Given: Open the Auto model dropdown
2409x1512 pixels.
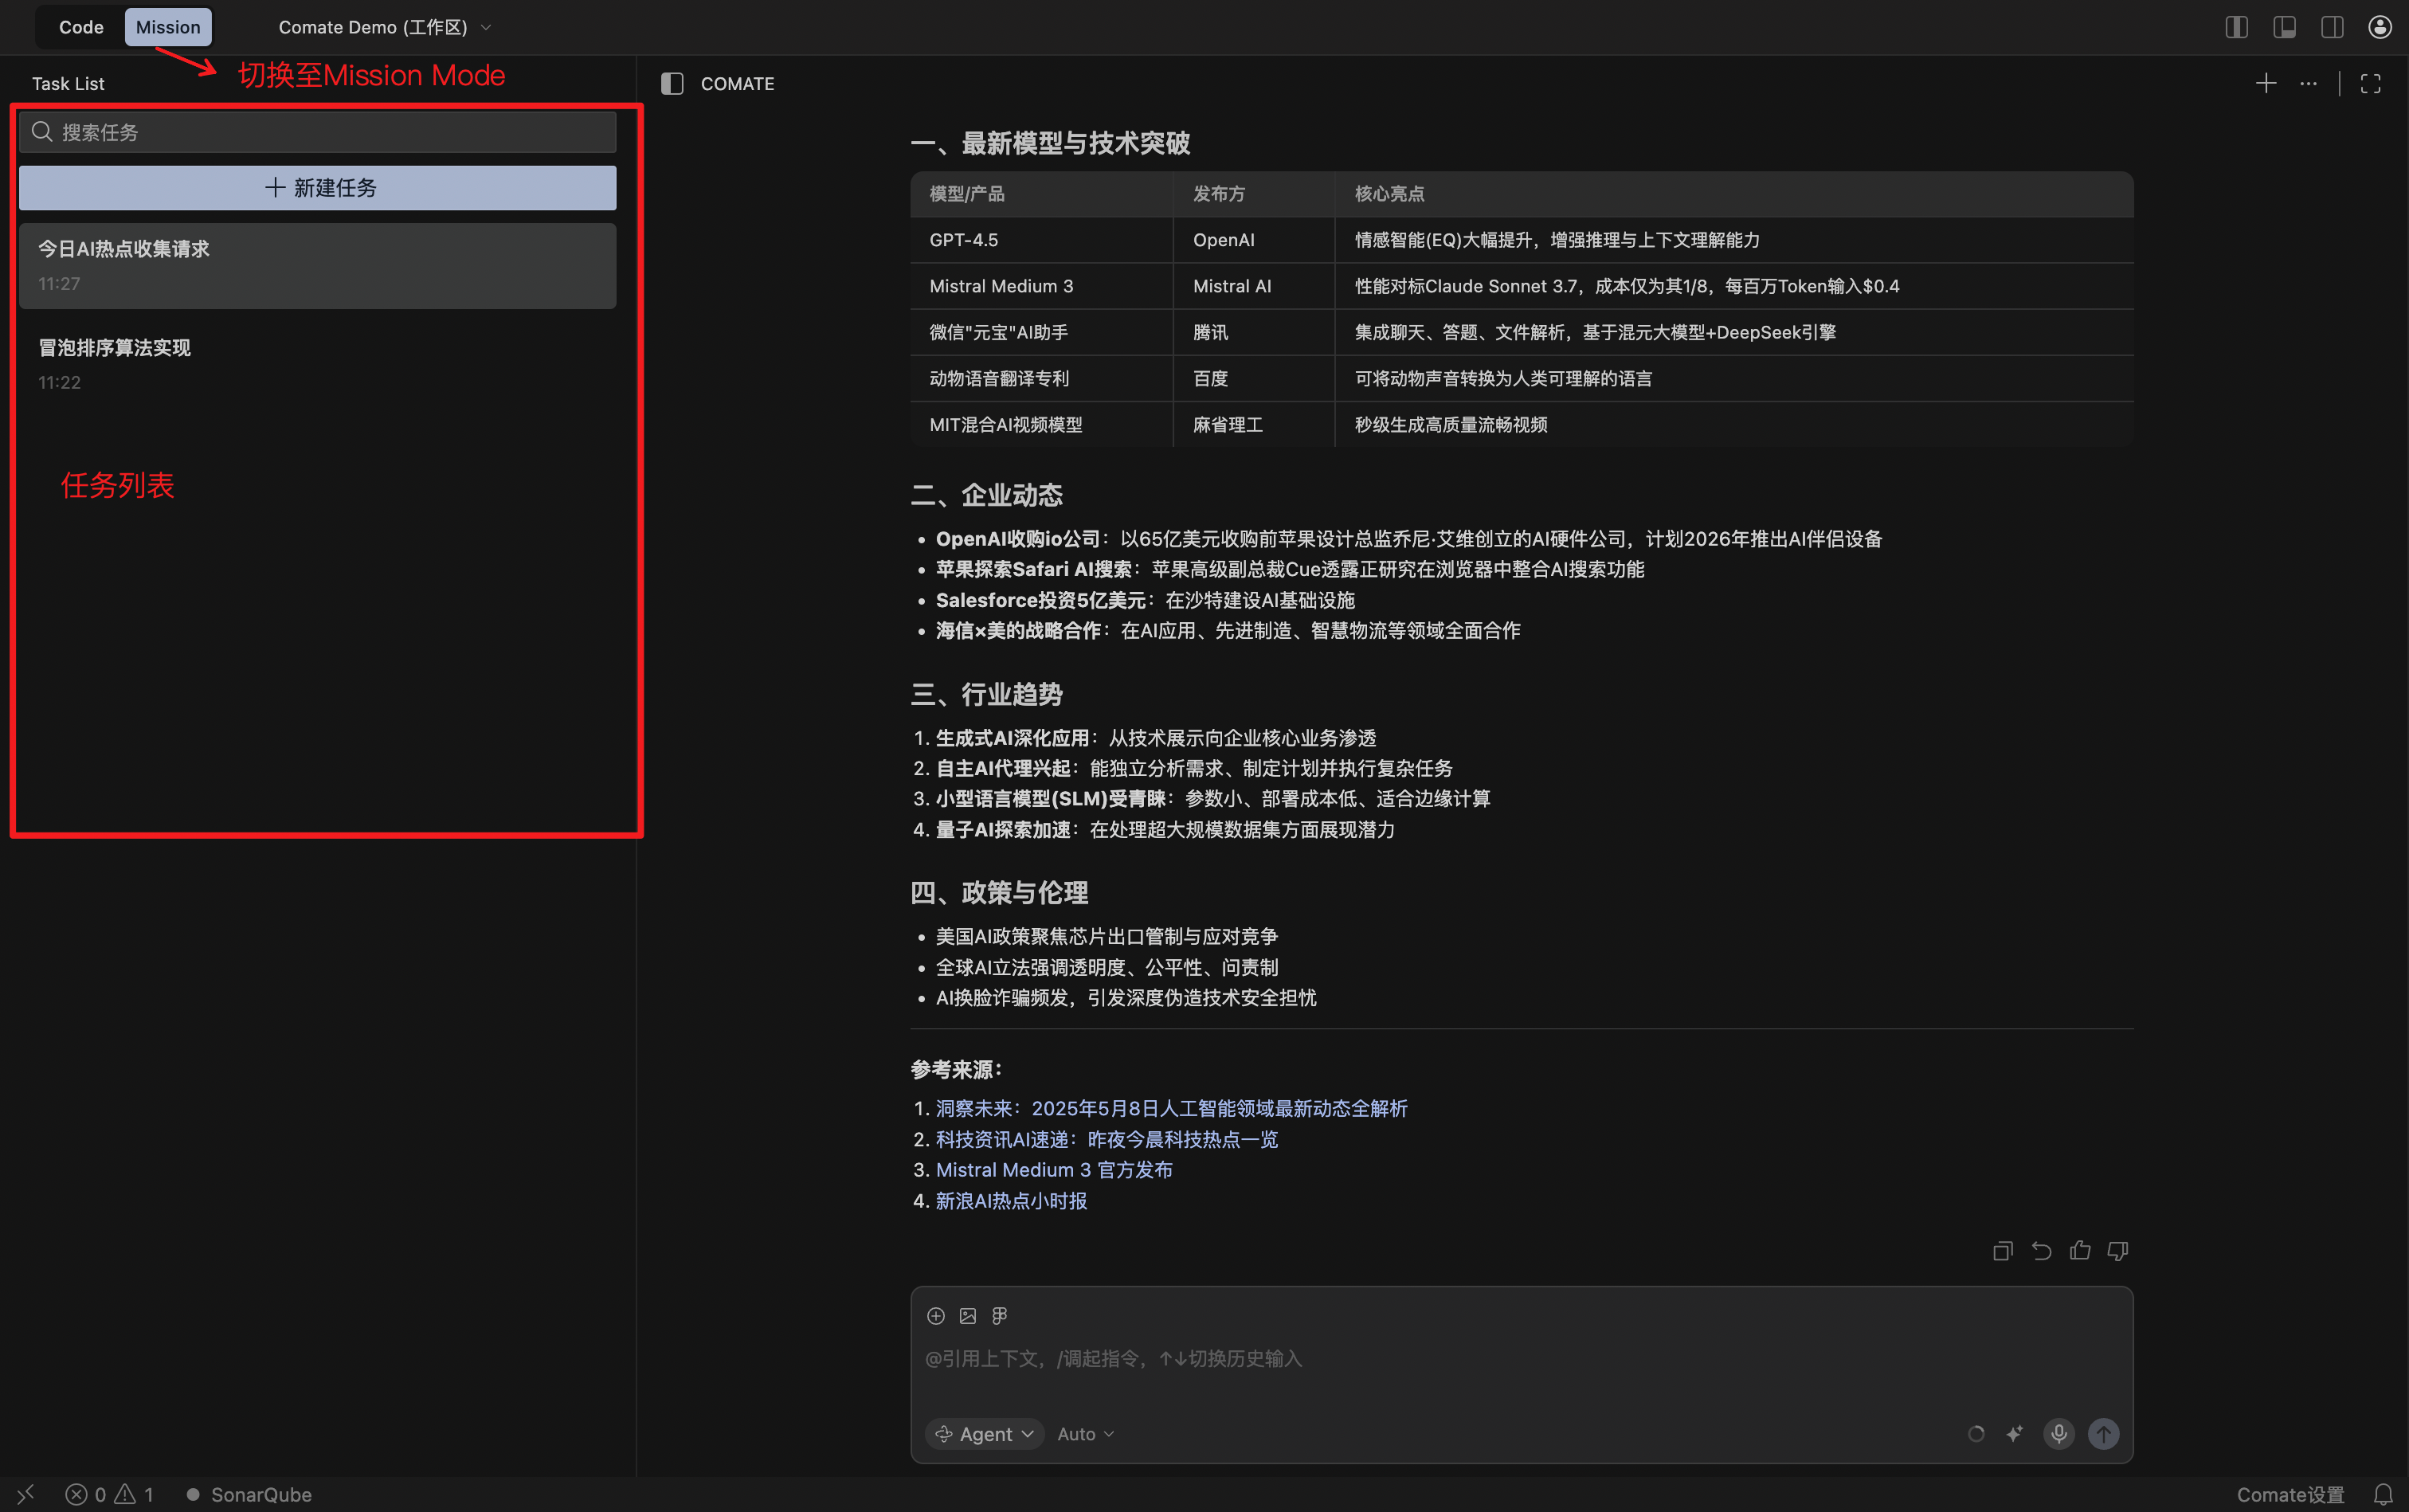Looking at the screenshot, I should click(x=1085, y=1434).
